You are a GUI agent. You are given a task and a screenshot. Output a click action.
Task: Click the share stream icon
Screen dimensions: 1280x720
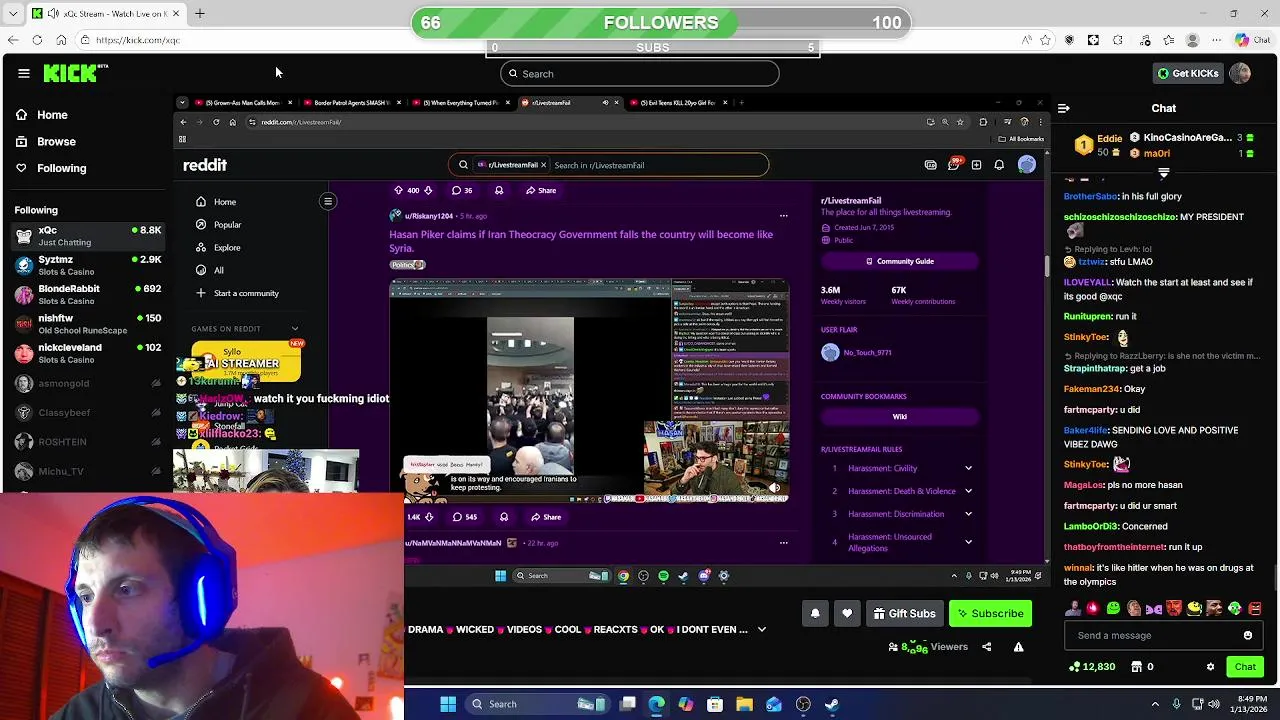(x=986, y=647)
